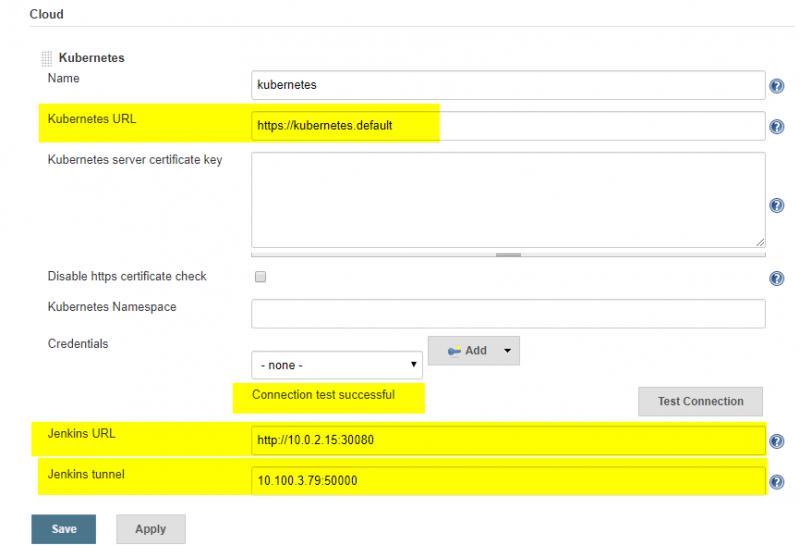Open help for the Jenkins tunnel field
The width and height of the screenshot is (800, 545).
point(777,482)
